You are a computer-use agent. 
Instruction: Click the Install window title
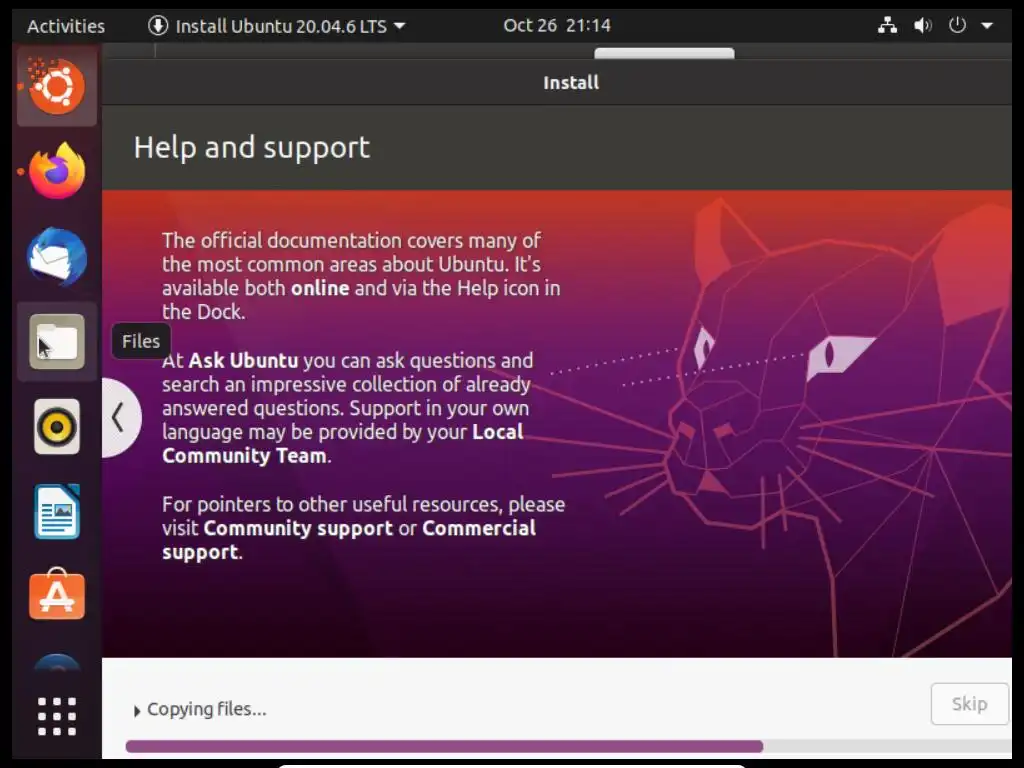click(x=571, y=82)
